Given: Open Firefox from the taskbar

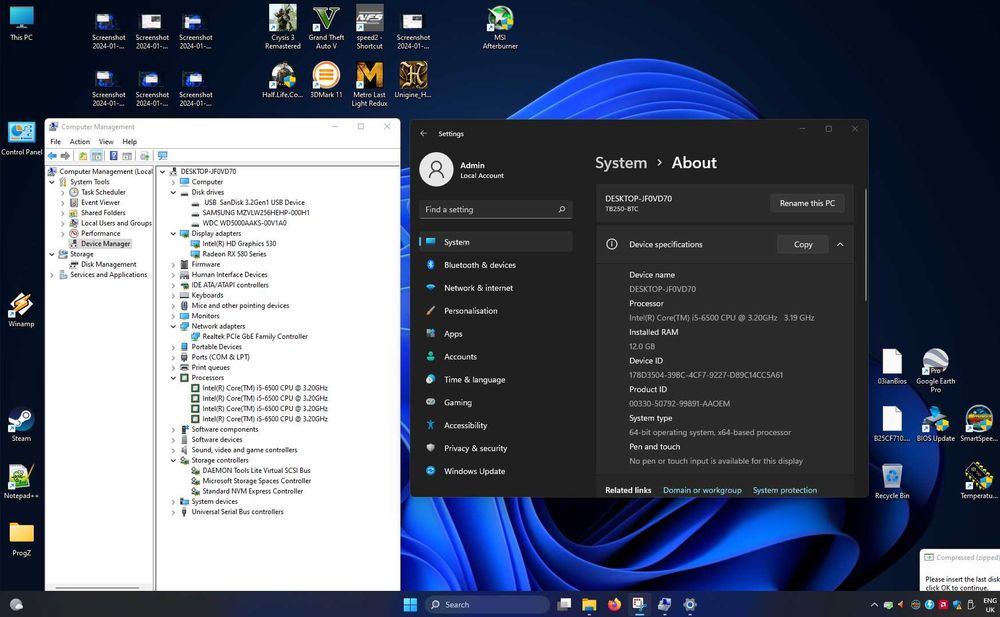Looking at the screenshot, I should click(x=614, y=604).
